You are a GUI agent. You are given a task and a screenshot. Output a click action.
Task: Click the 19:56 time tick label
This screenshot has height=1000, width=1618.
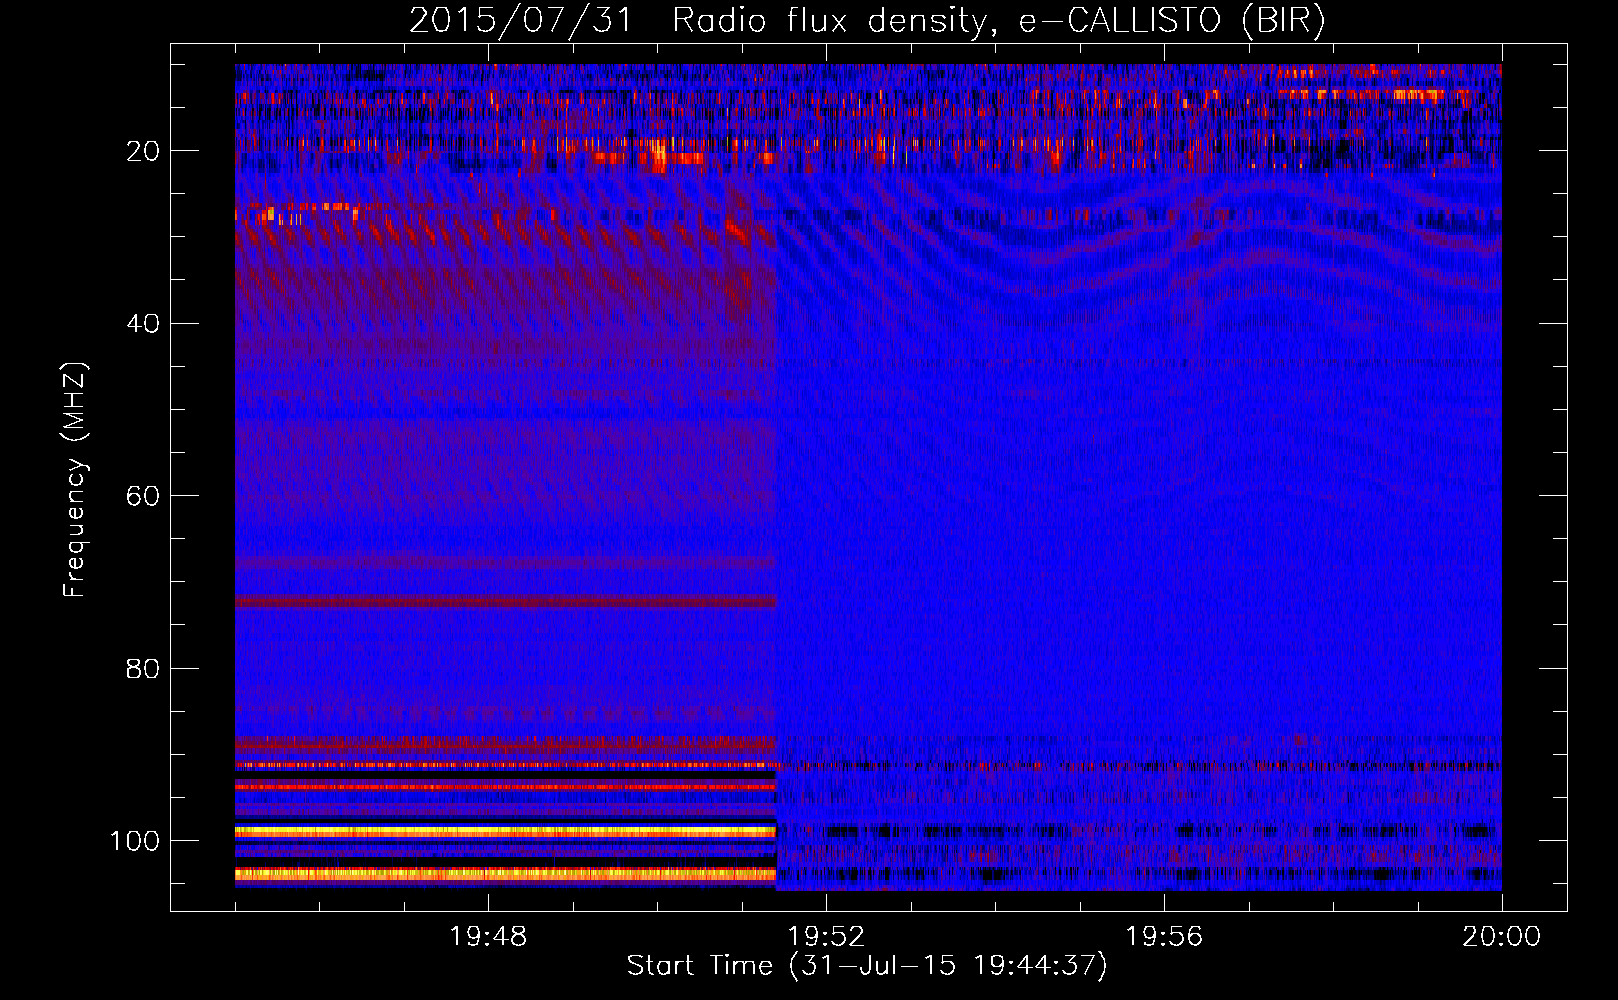(1164, 937)
